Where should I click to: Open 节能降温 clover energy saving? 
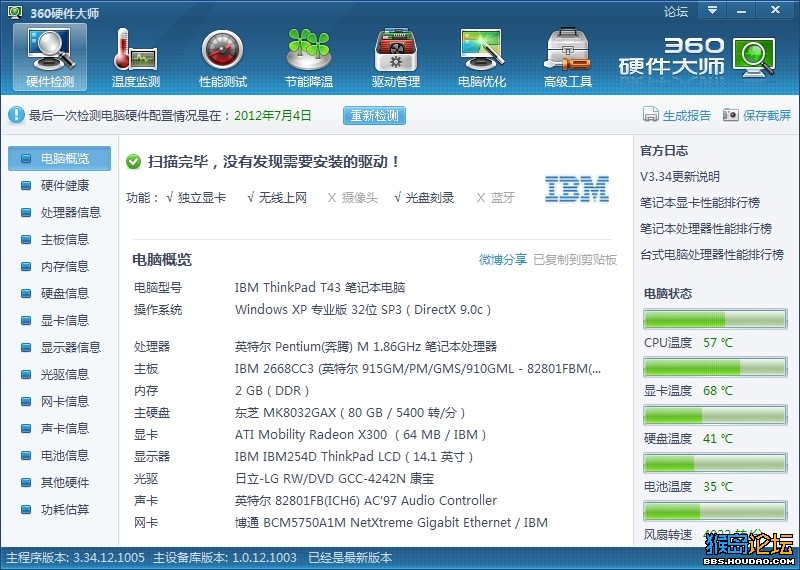[309, 57]
